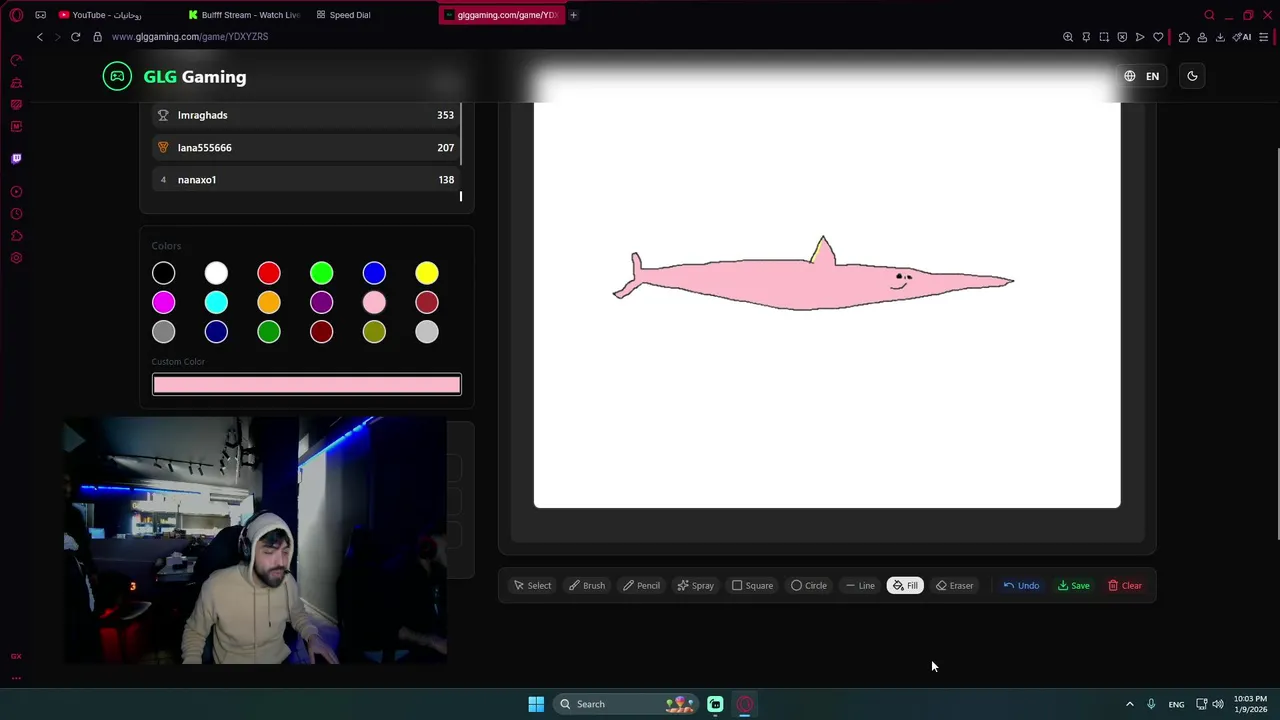Pick the navy blue swatch

[216, 332]
